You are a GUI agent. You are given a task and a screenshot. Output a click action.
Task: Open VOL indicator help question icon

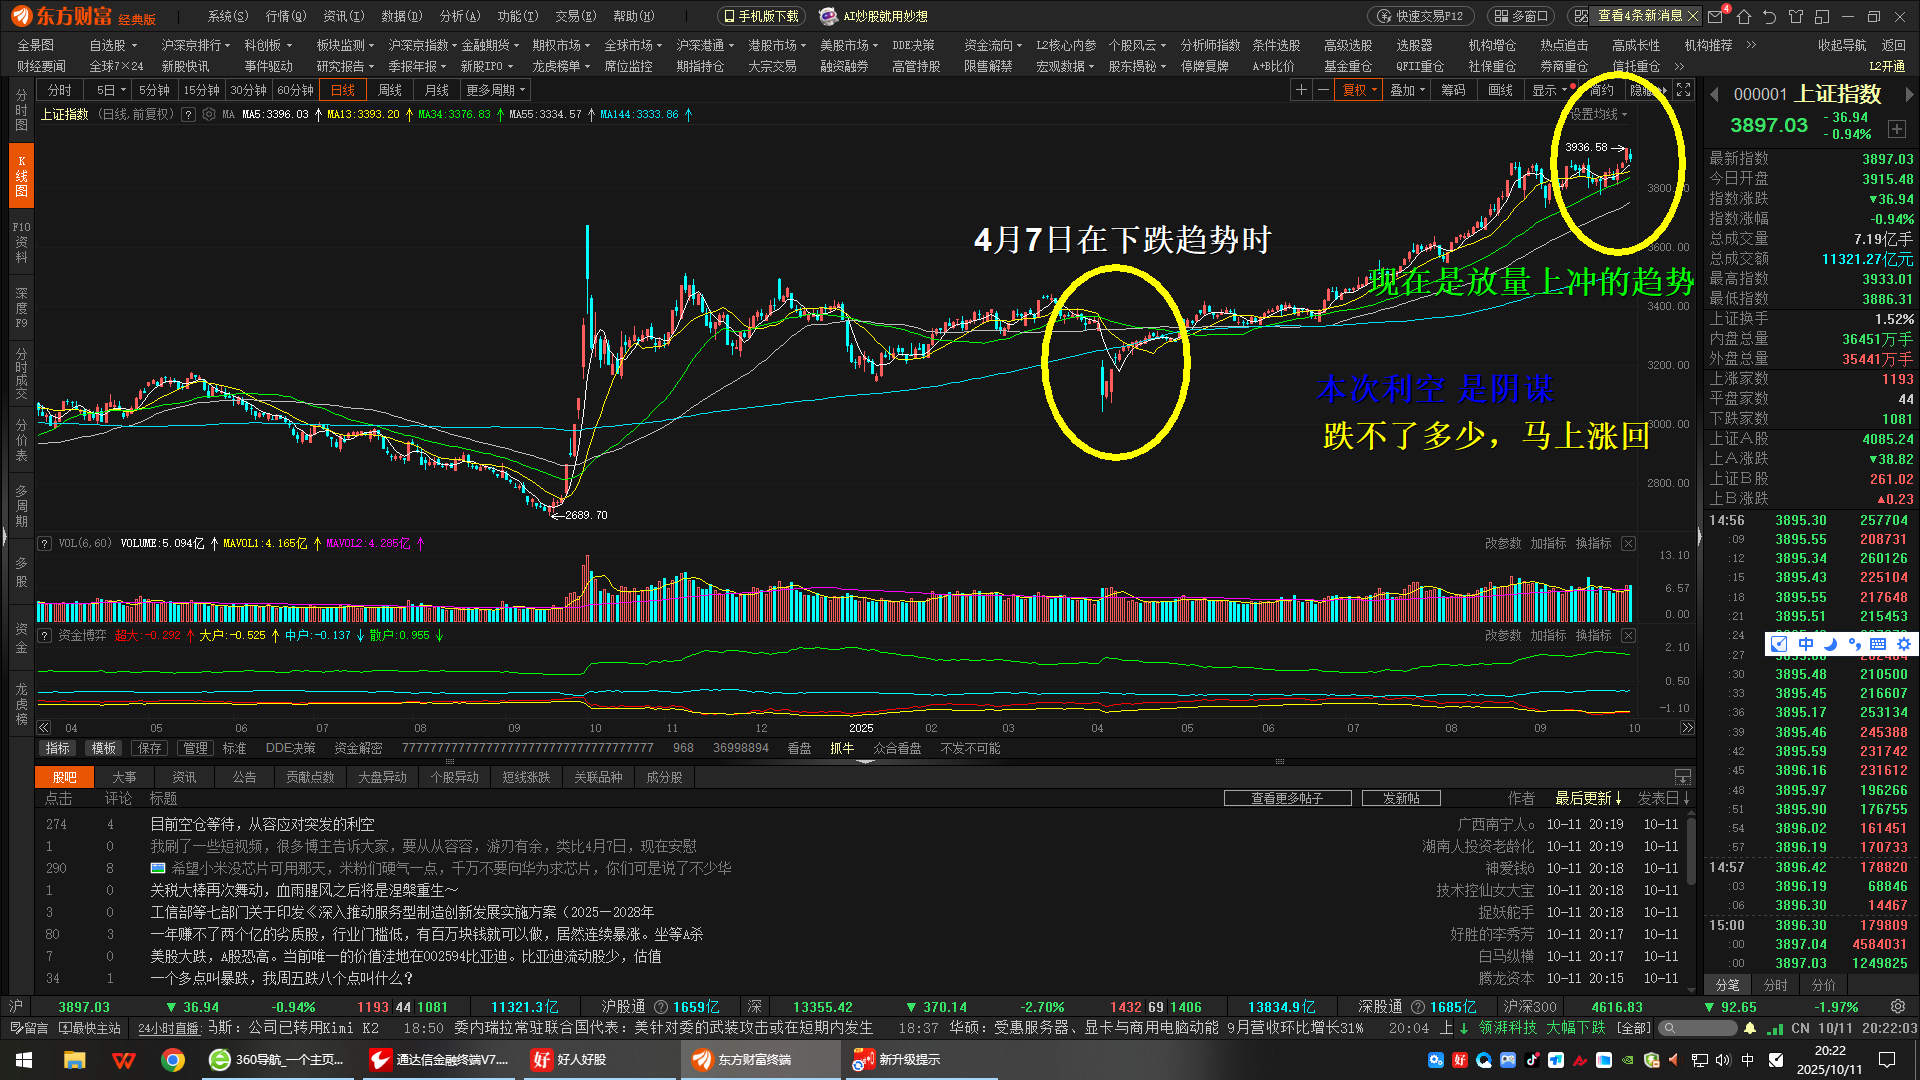click(44, 544)
